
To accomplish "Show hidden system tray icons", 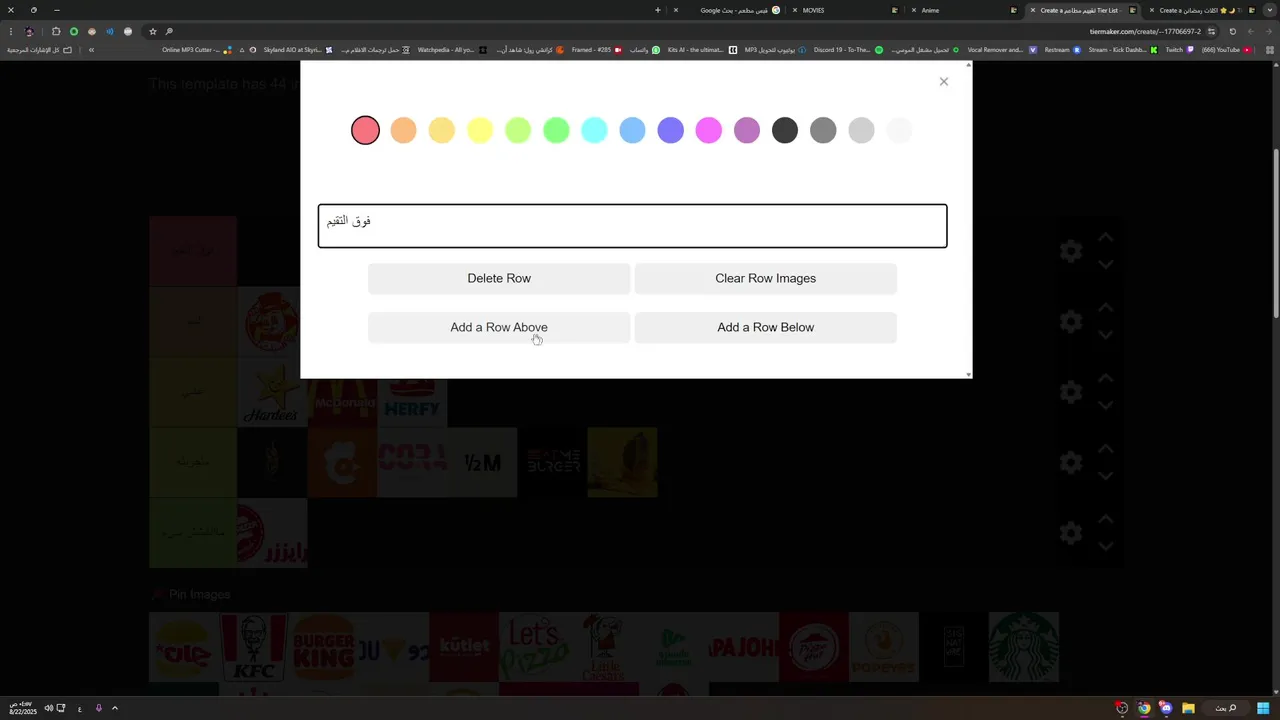I will pos(115,708).
